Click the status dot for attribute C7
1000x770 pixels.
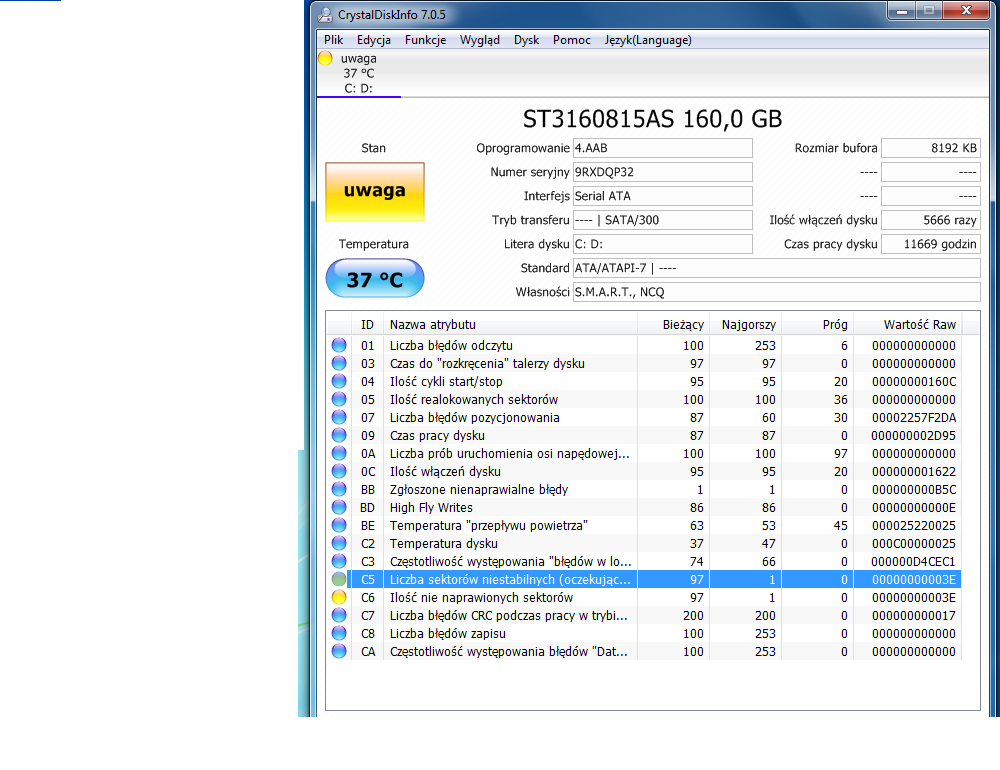point(339,616)
